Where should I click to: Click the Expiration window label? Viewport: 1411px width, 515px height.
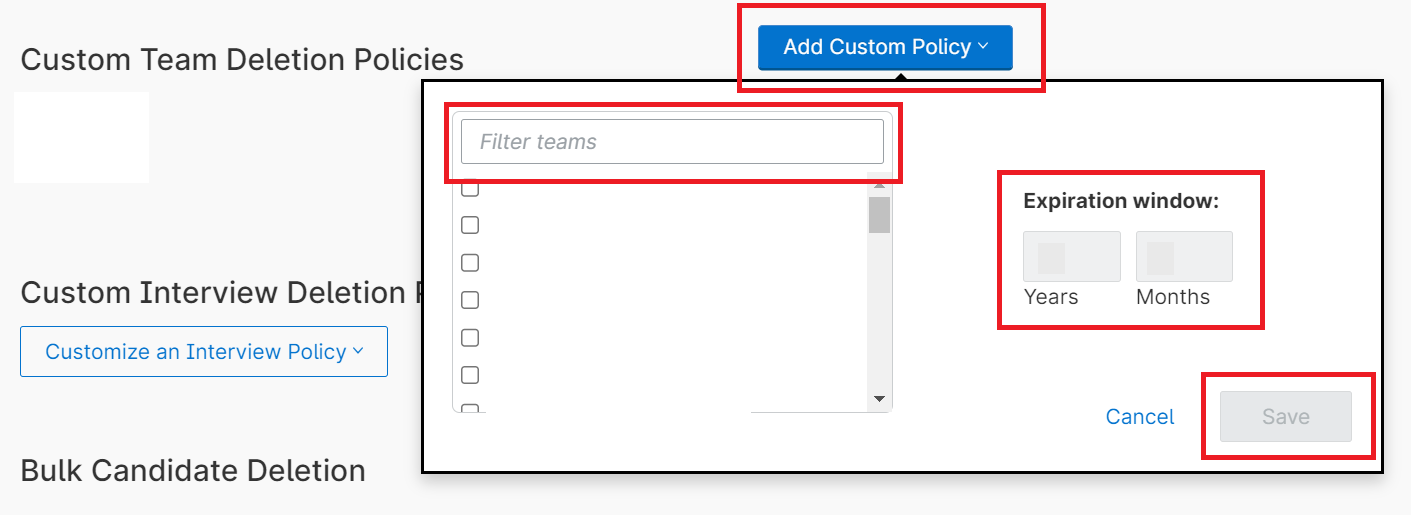[1121, 201]
